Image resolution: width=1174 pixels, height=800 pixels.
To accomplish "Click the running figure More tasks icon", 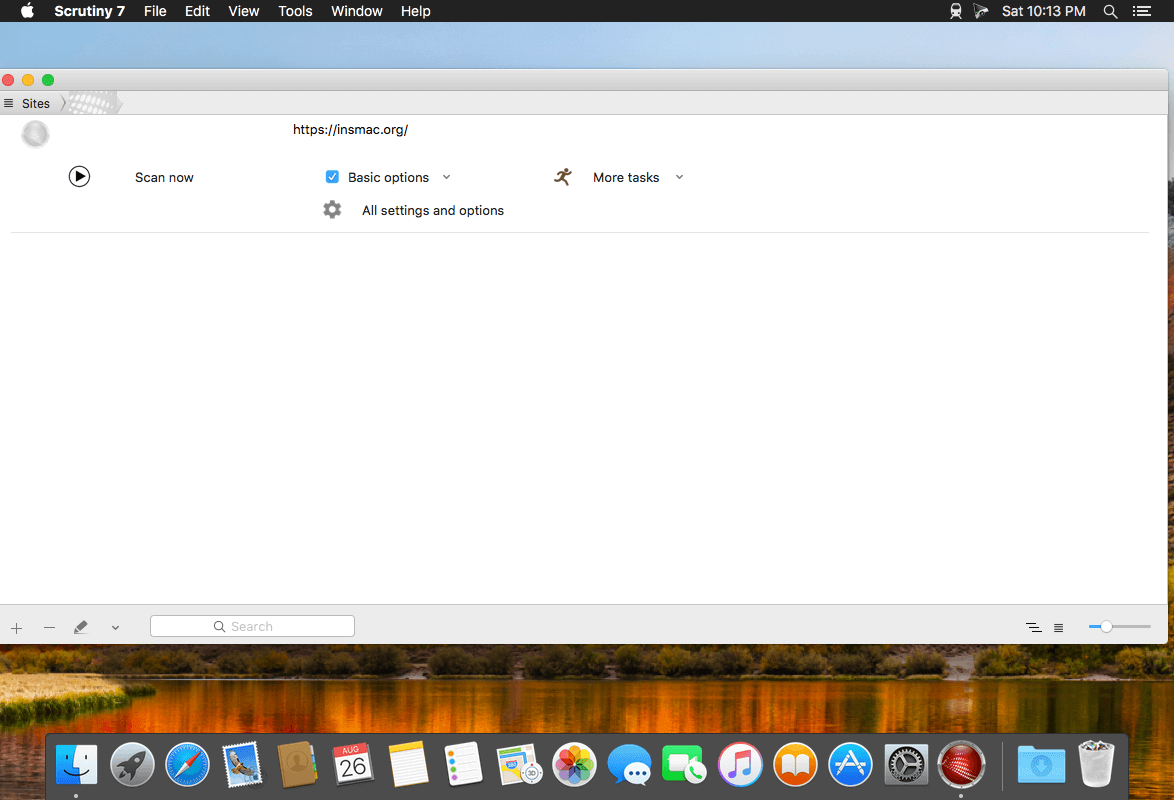I will 562,176.
